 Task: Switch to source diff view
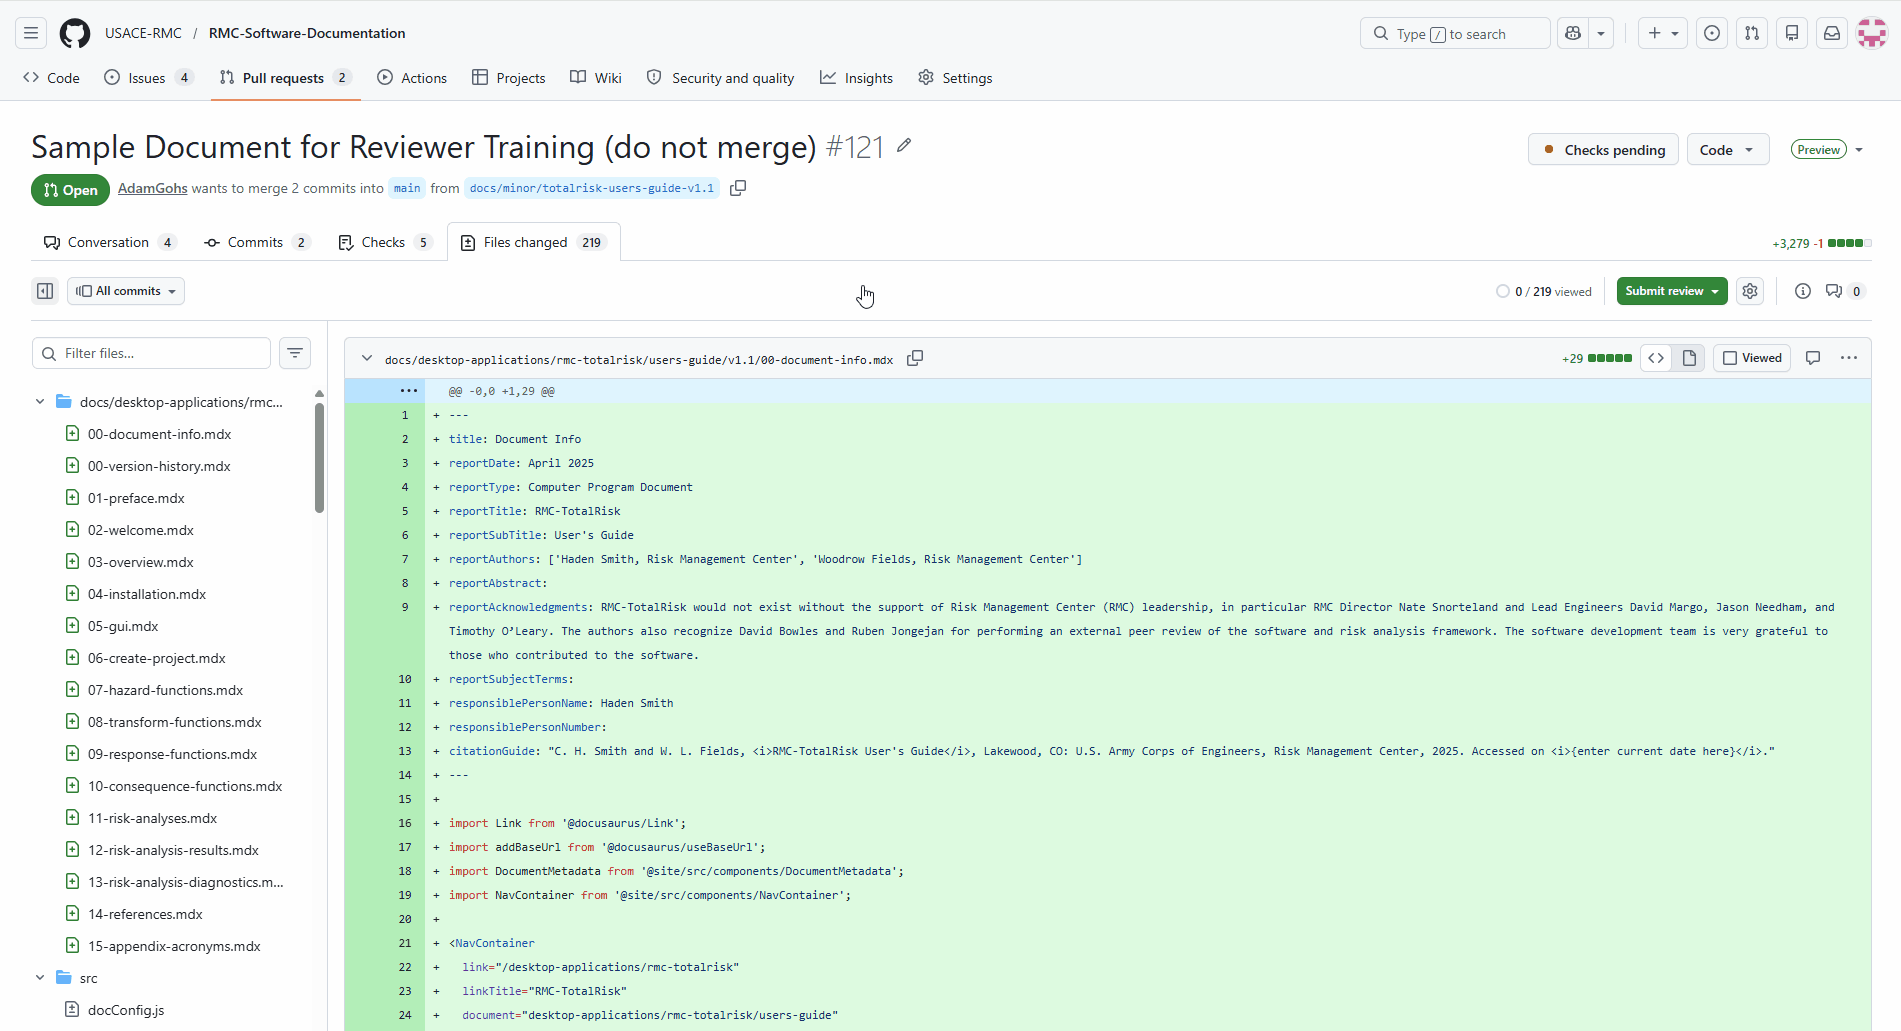(x=1656, y=358)
